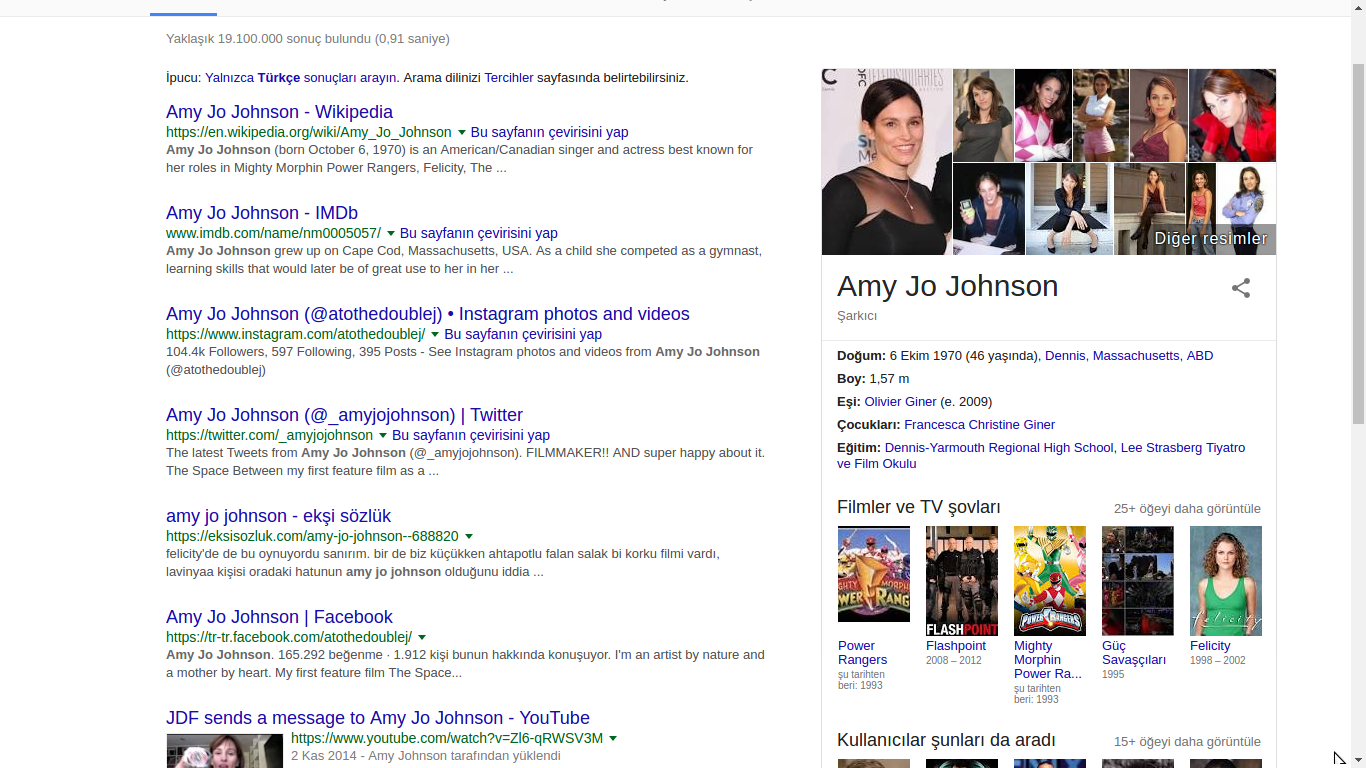The height and width of the screenshot is (768, 1366).
Task: Open the large portrait photo of Amy Jo Johnson
Action: (x=887, y=162)
